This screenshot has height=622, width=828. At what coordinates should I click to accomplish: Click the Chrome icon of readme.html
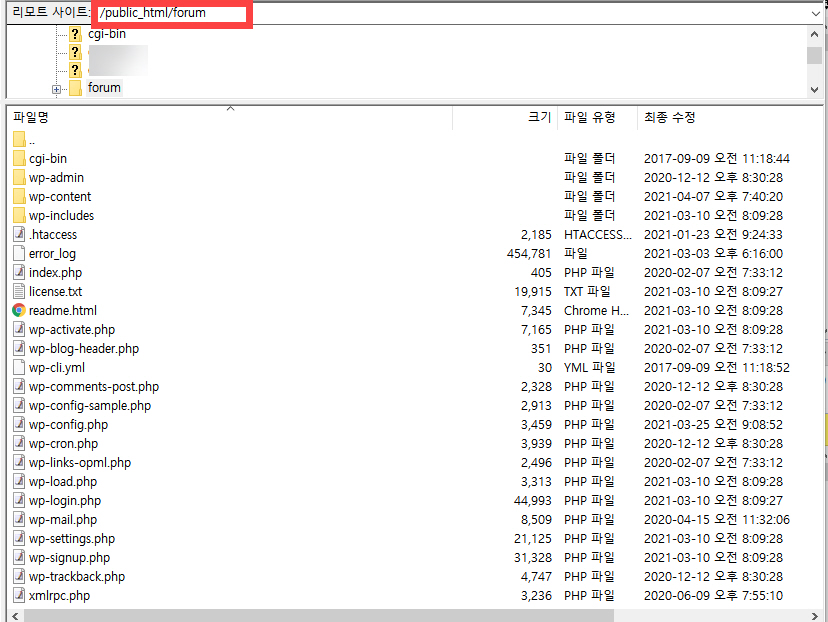click(x=19, y=310)
